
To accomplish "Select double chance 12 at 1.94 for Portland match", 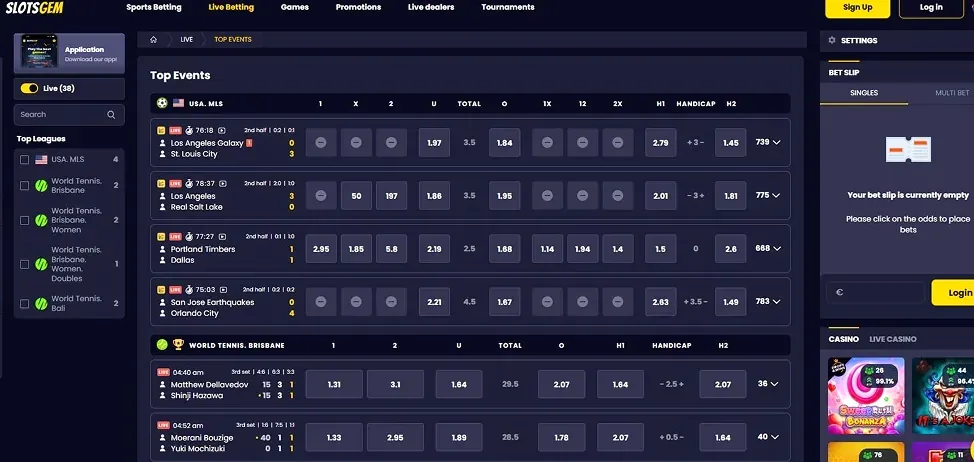I will tap(583, 248).
